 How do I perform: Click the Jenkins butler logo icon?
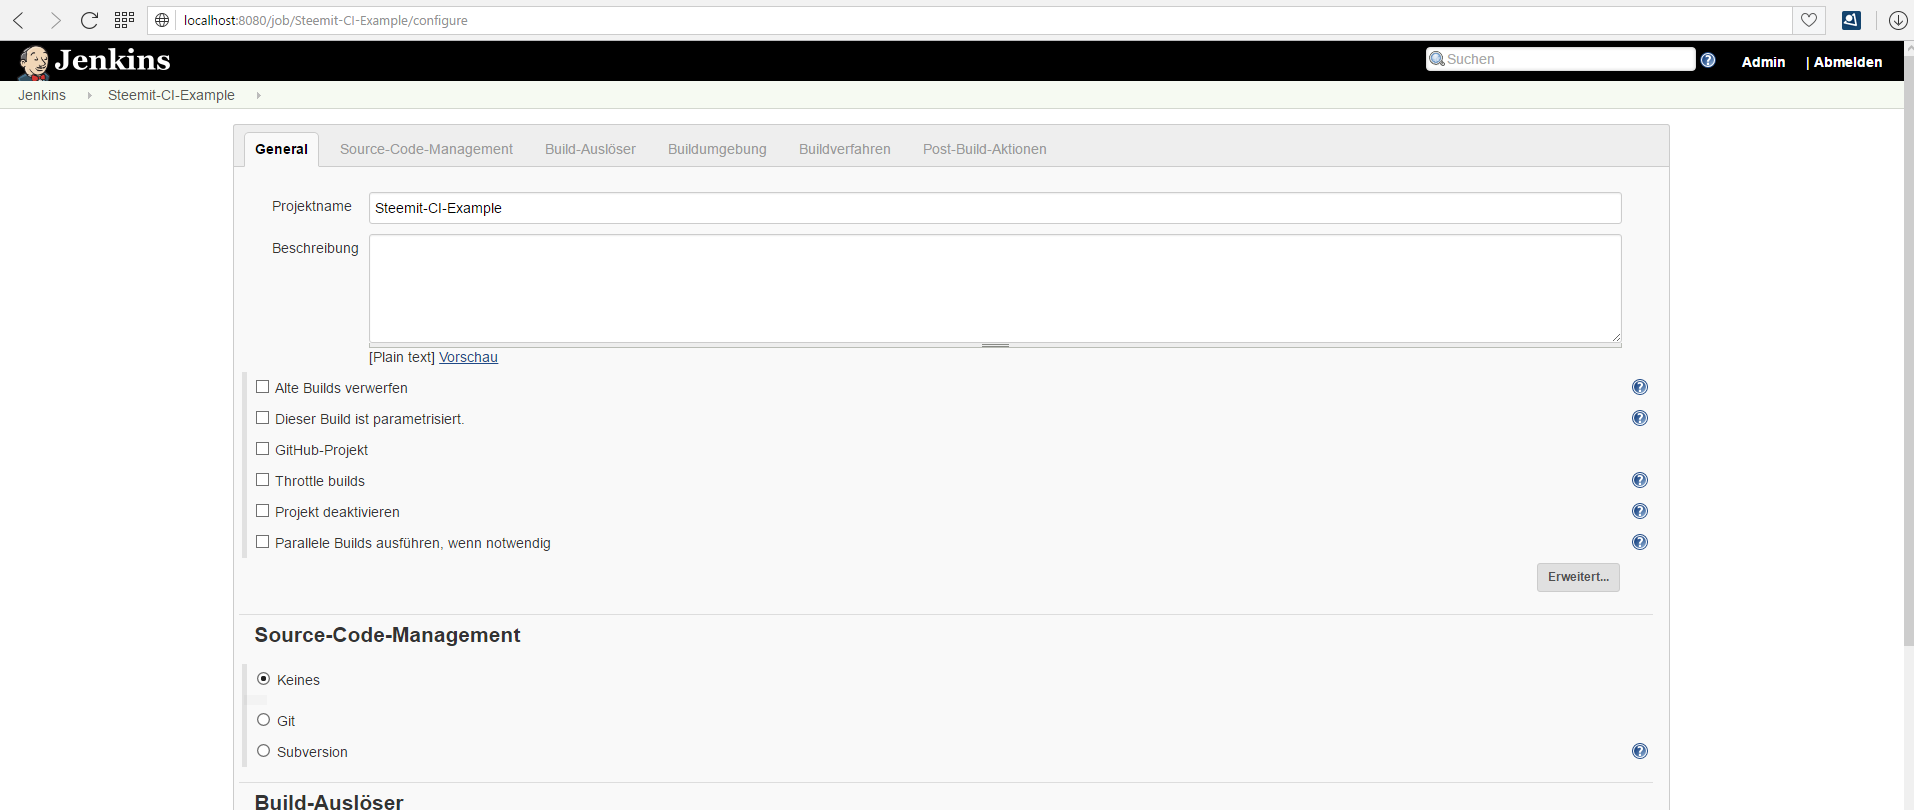(34, 62)
